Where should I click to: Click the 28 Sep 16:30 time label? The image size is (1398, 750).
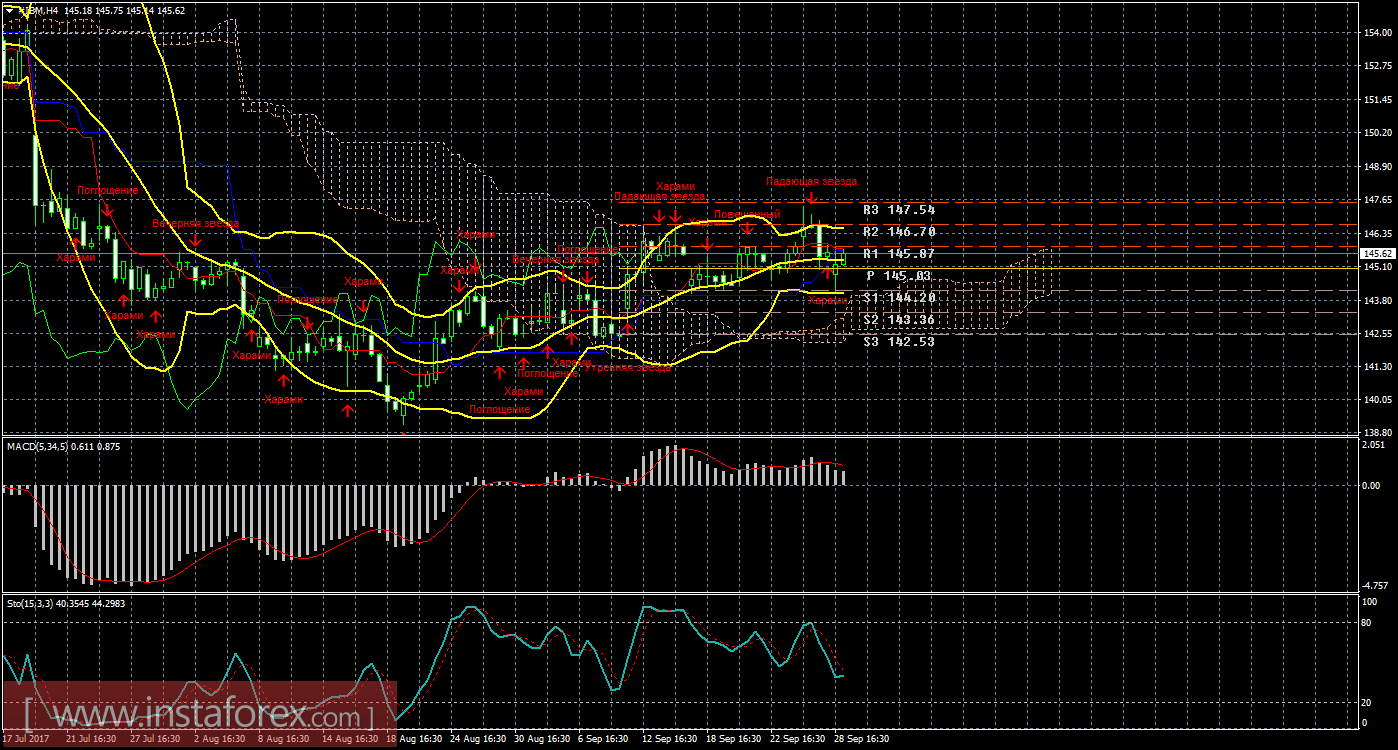(x=861, y=740)
